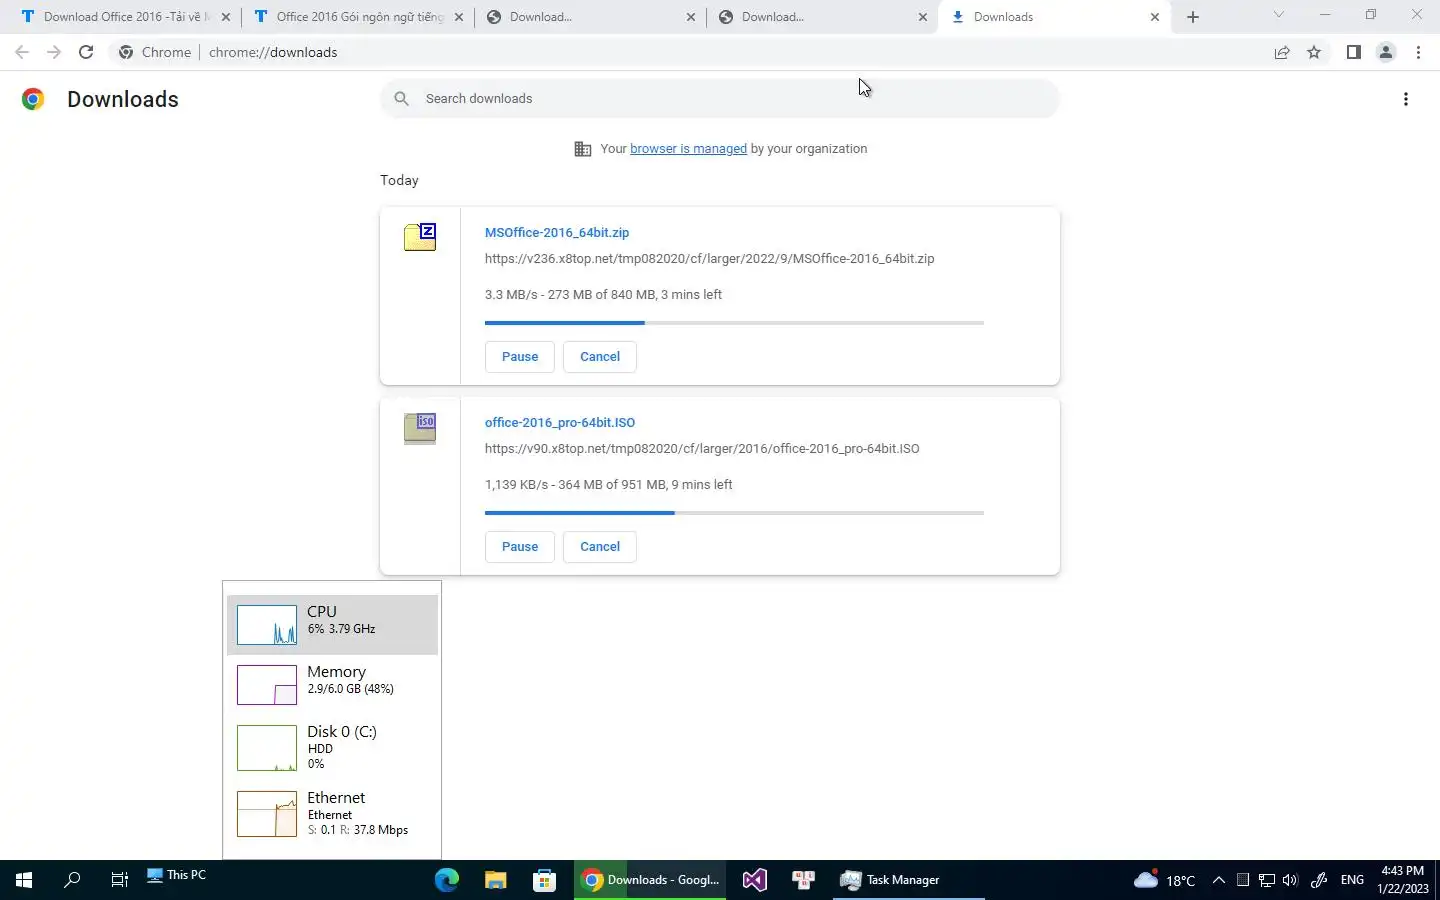Open weather widget showing 18°C
The height and width of the screenshot is (900, 1440).
[x=1165, y=880]
